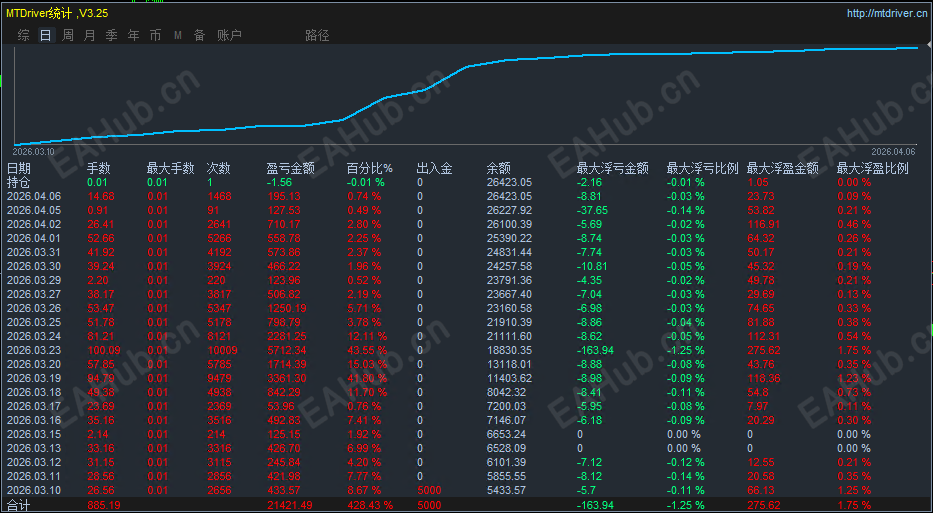Select the 2026.03.26 date row
The width and height of the screenshot is (933, 513).
point(35,308)
